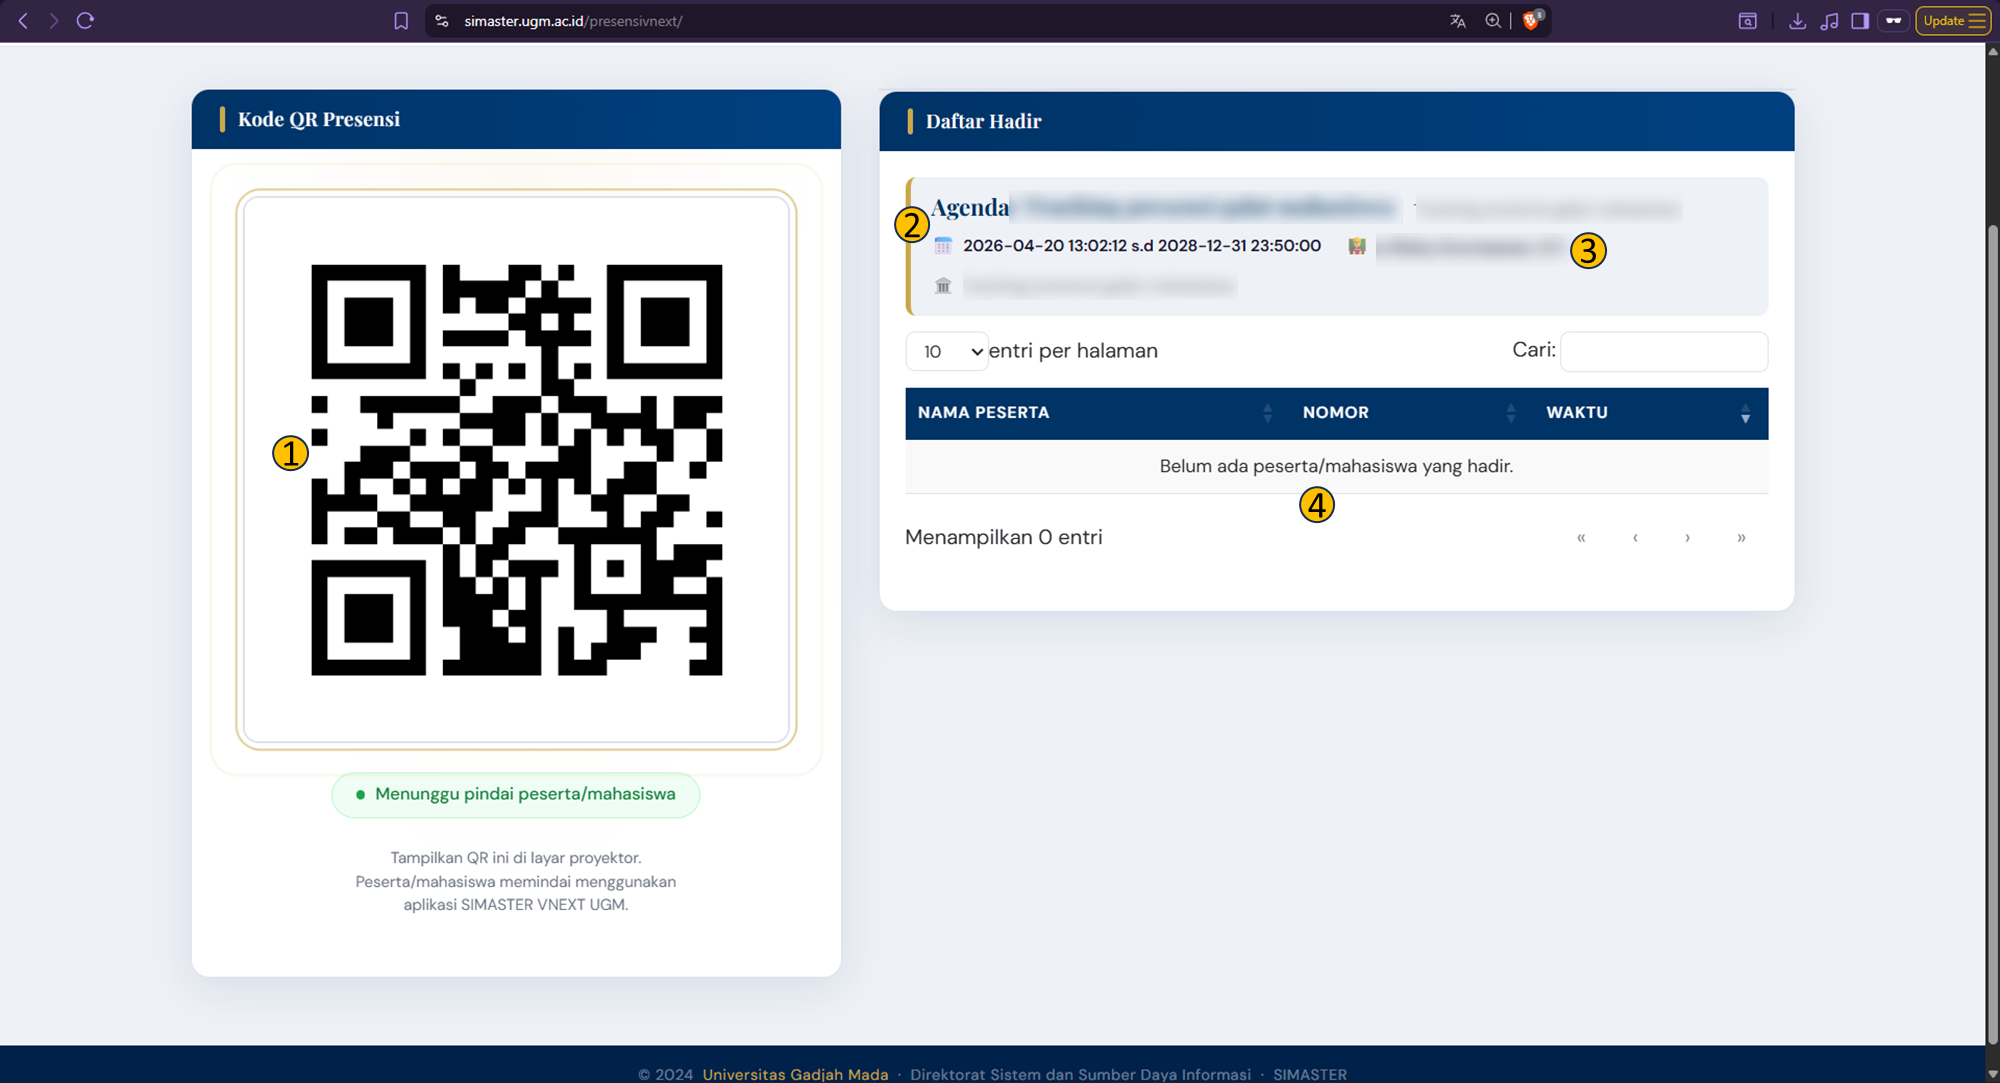Open the browser downloads icon
The height and width of the screenshot is (1083, 2000).
click(x=1797, y=21)
